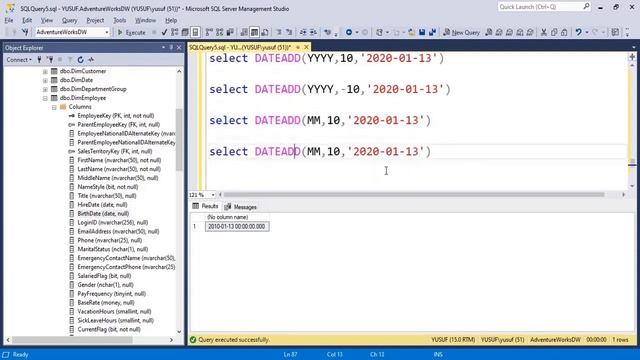The width and height of the screenshot is (640, 360).
Task: Click the Save All icon
Action: coord(432,32)
